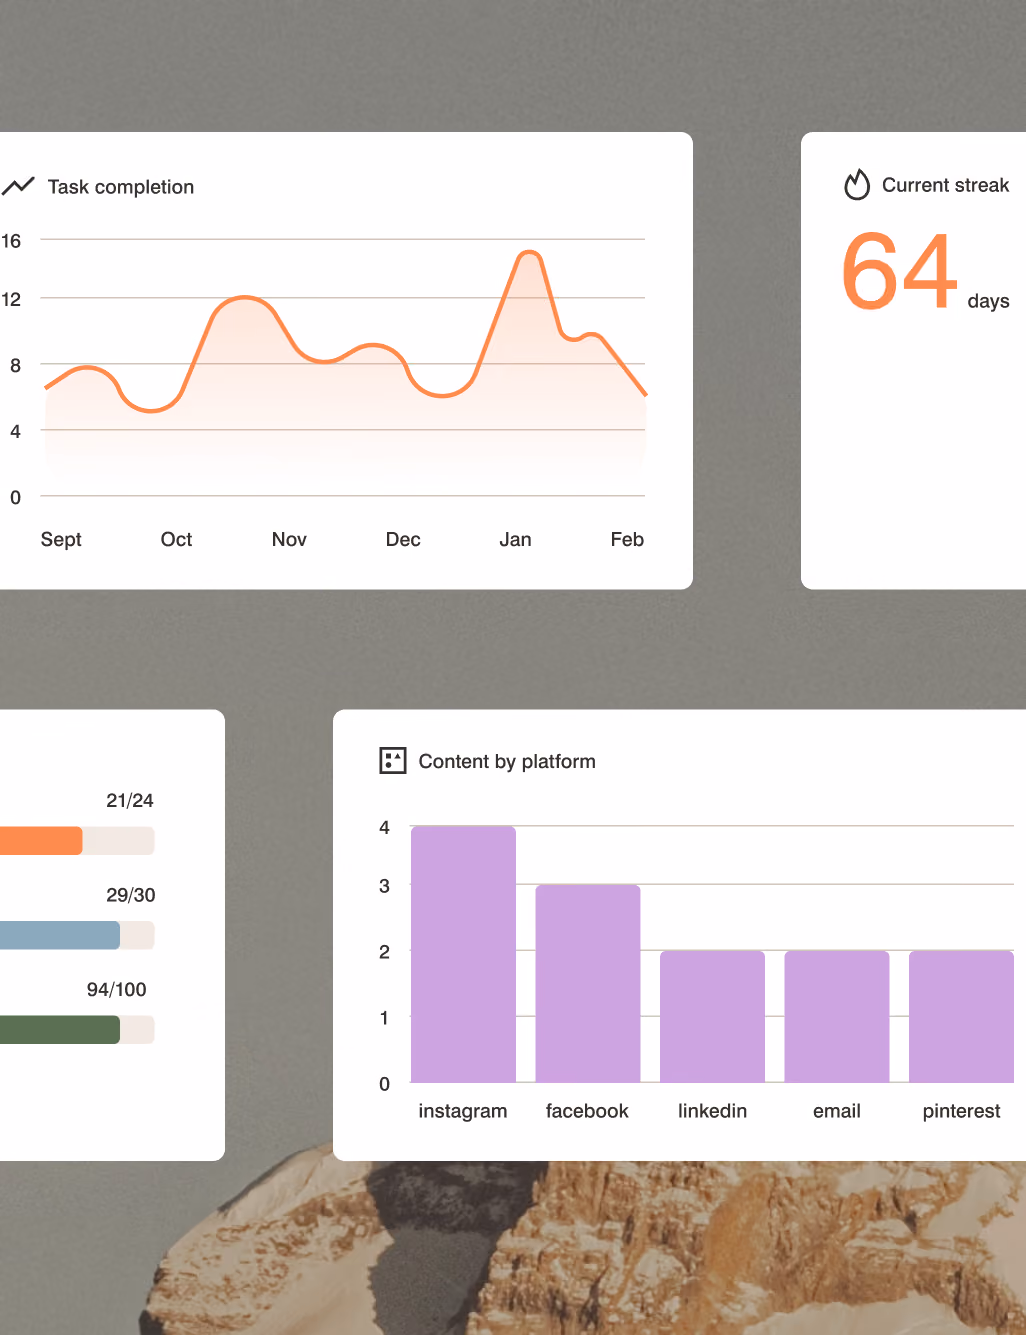The image size is (1026, 1335).
Task: Click the instagram bar in the chart
Action: click(x=463, y=954)
